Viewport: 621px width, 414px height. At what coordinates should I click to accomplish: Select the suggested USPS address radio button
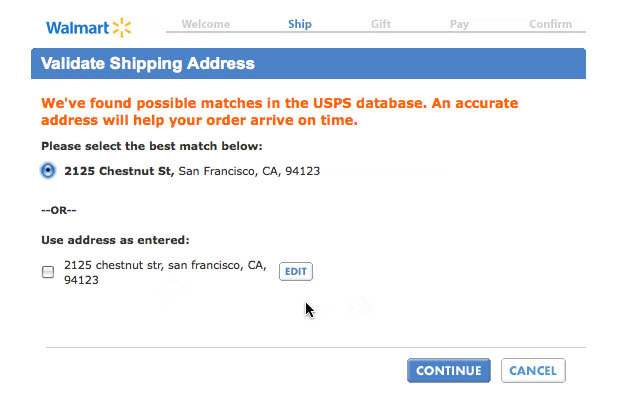click(48, 171)
